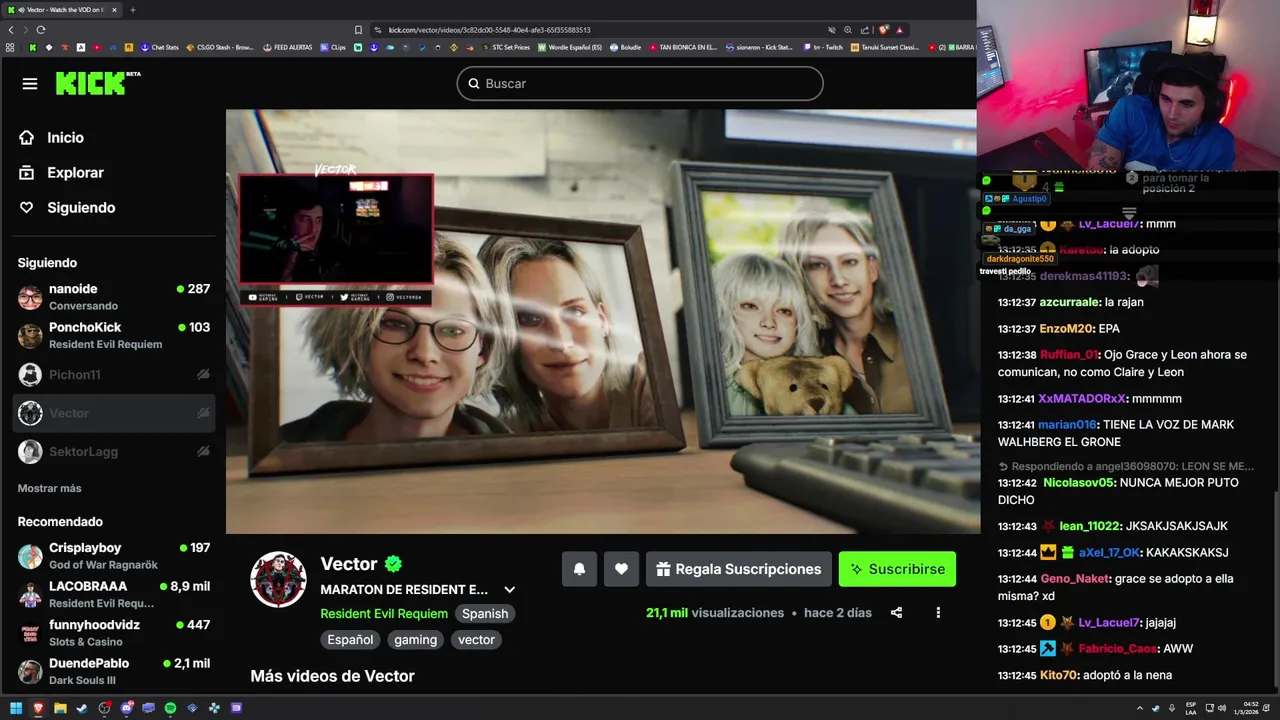Viewport: 1280px width, 720px height.
Task: Click Ruffian_01 username in chat
Action: tap(1069, 355)
